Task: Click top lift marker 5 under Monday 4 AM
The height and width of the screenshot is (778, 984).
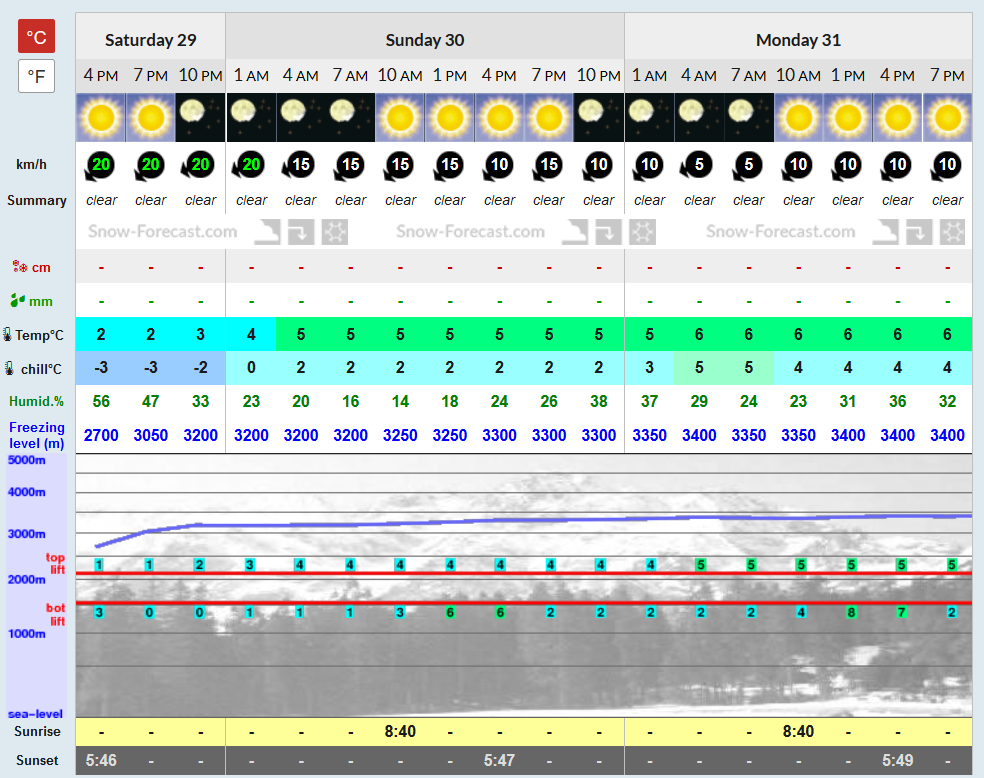Action: [701, 565]
